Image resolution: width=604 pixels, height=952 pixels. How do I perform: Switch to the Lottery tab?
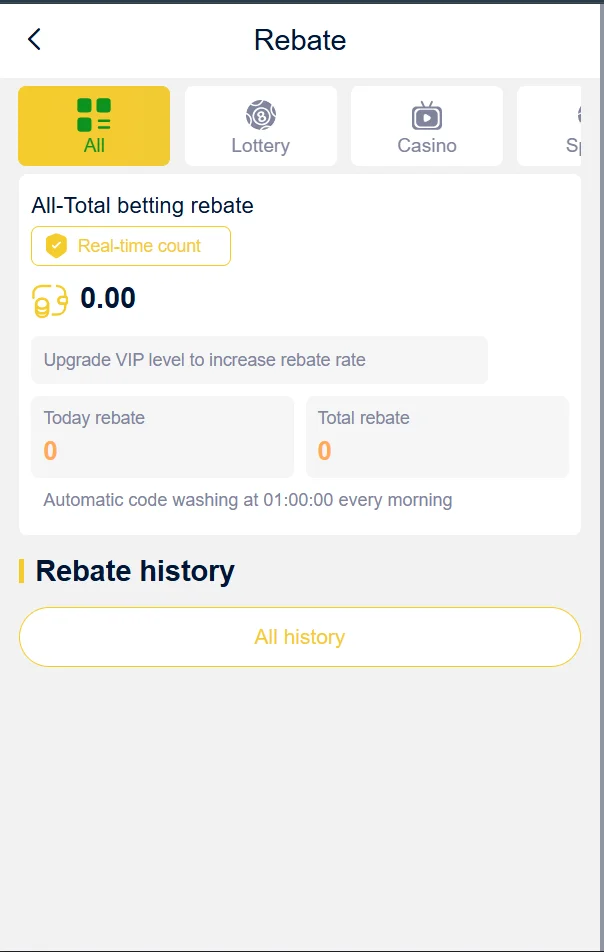[261, 146]
